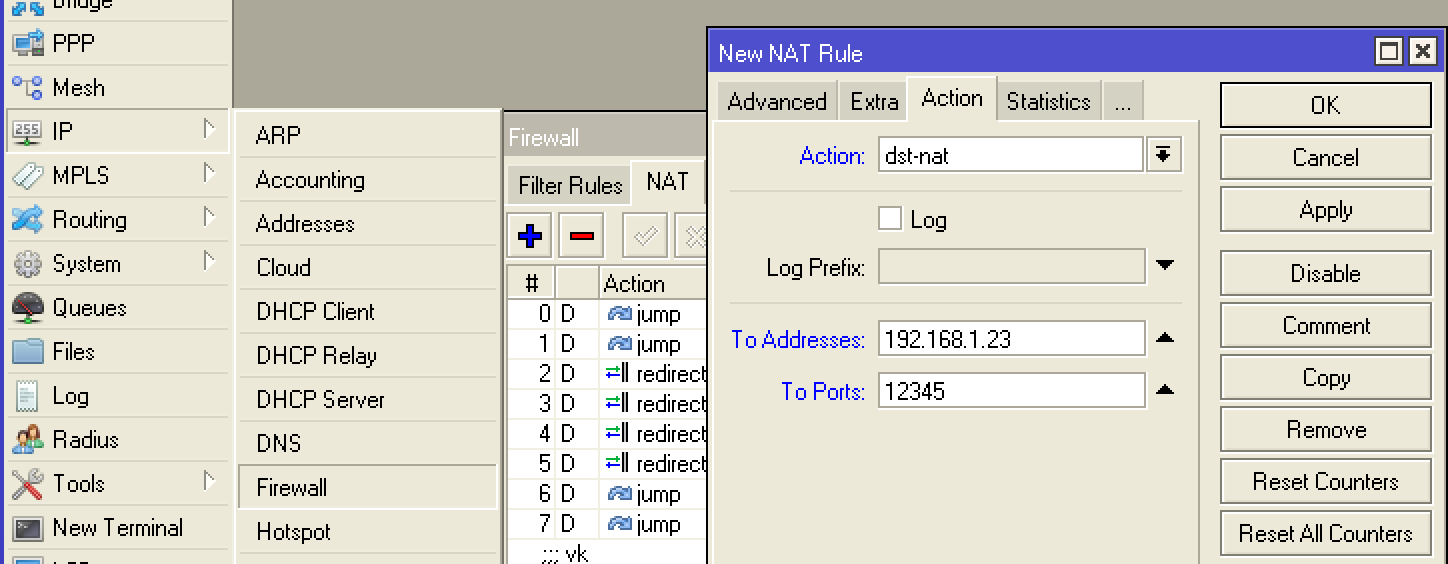Viewport: 1448px width, 564px height.
Task: Switch to the Extra tab
Action: (x=874, y=102)
